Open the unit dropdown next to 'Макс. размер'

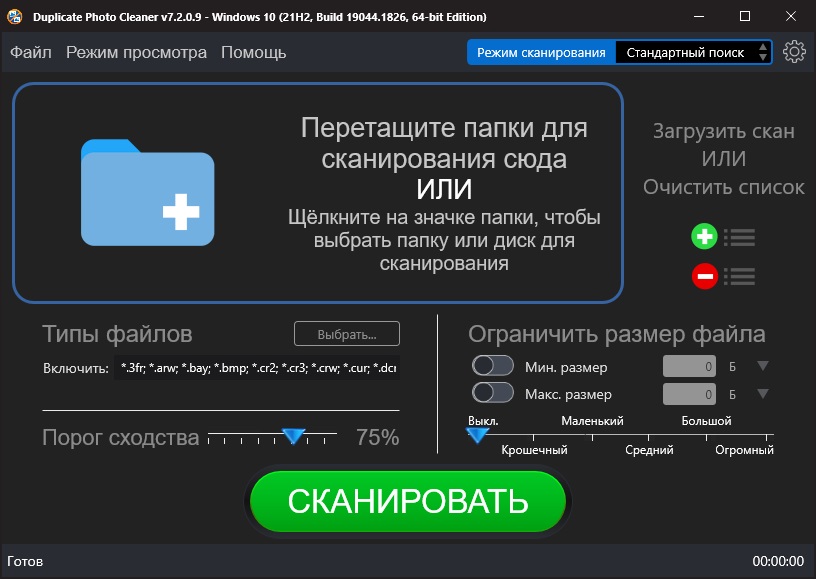click(x=762, y=394)
